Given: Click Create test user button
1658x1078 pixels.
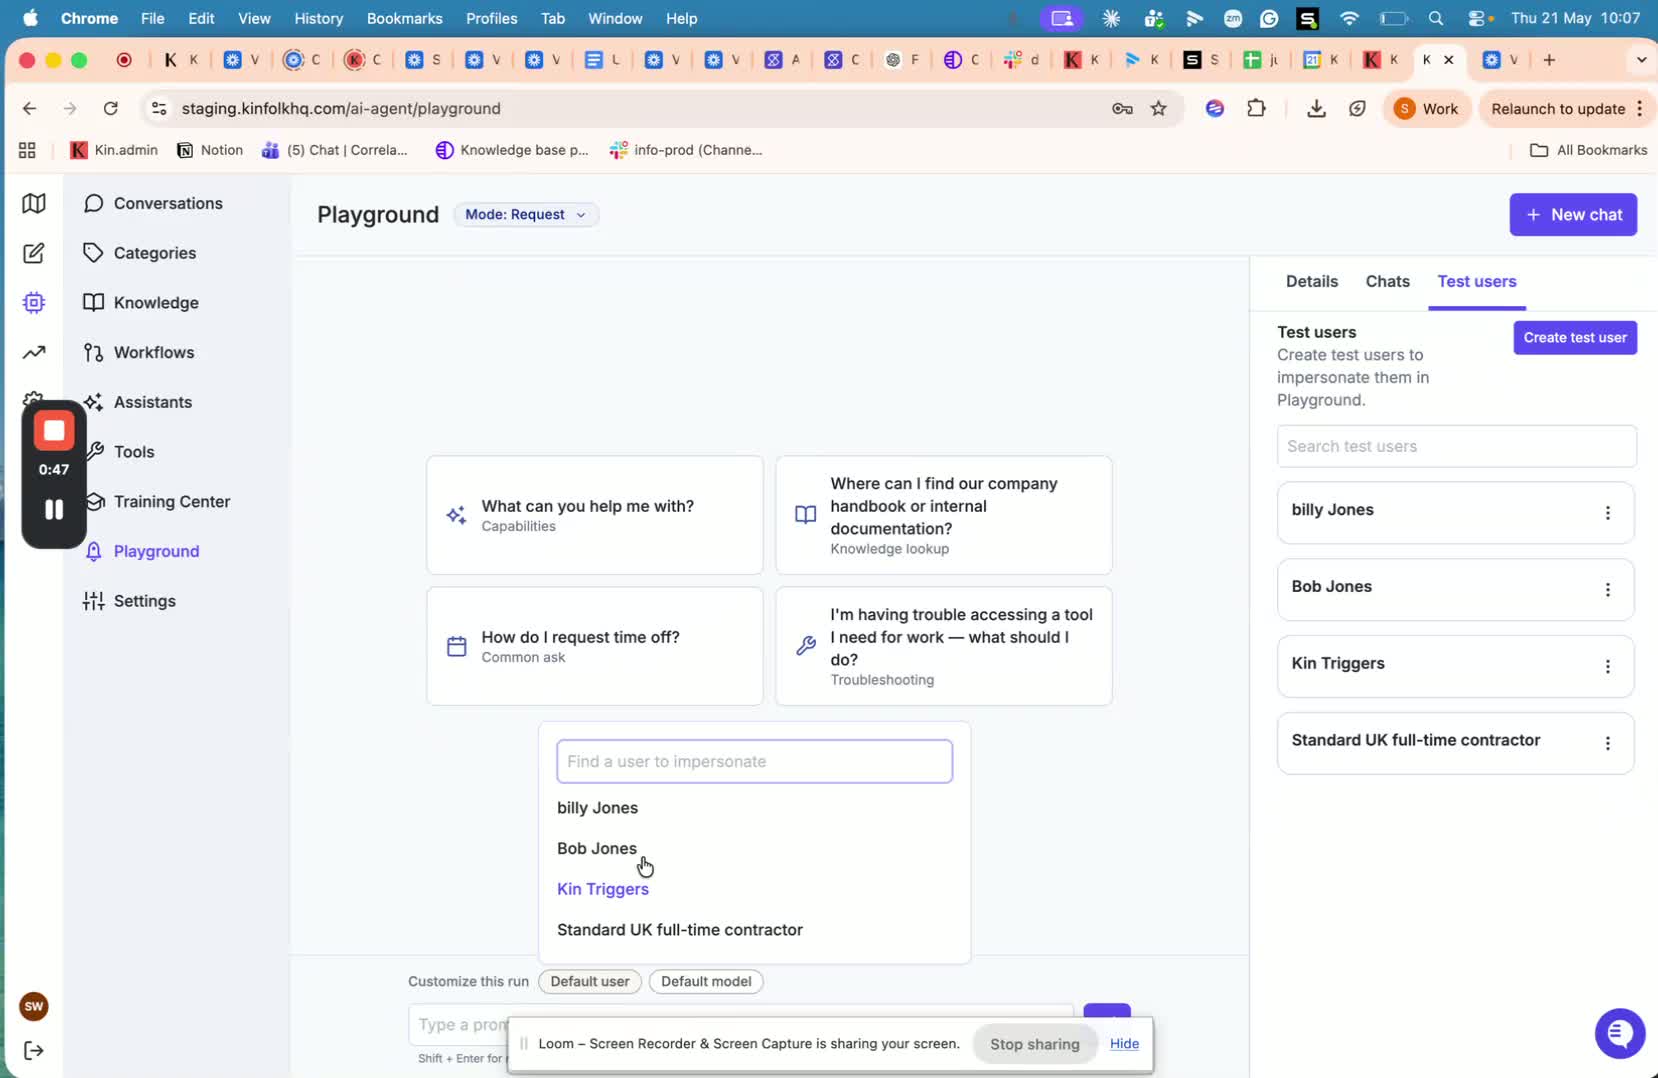Looking at the screenshot, I should 1575,337.
